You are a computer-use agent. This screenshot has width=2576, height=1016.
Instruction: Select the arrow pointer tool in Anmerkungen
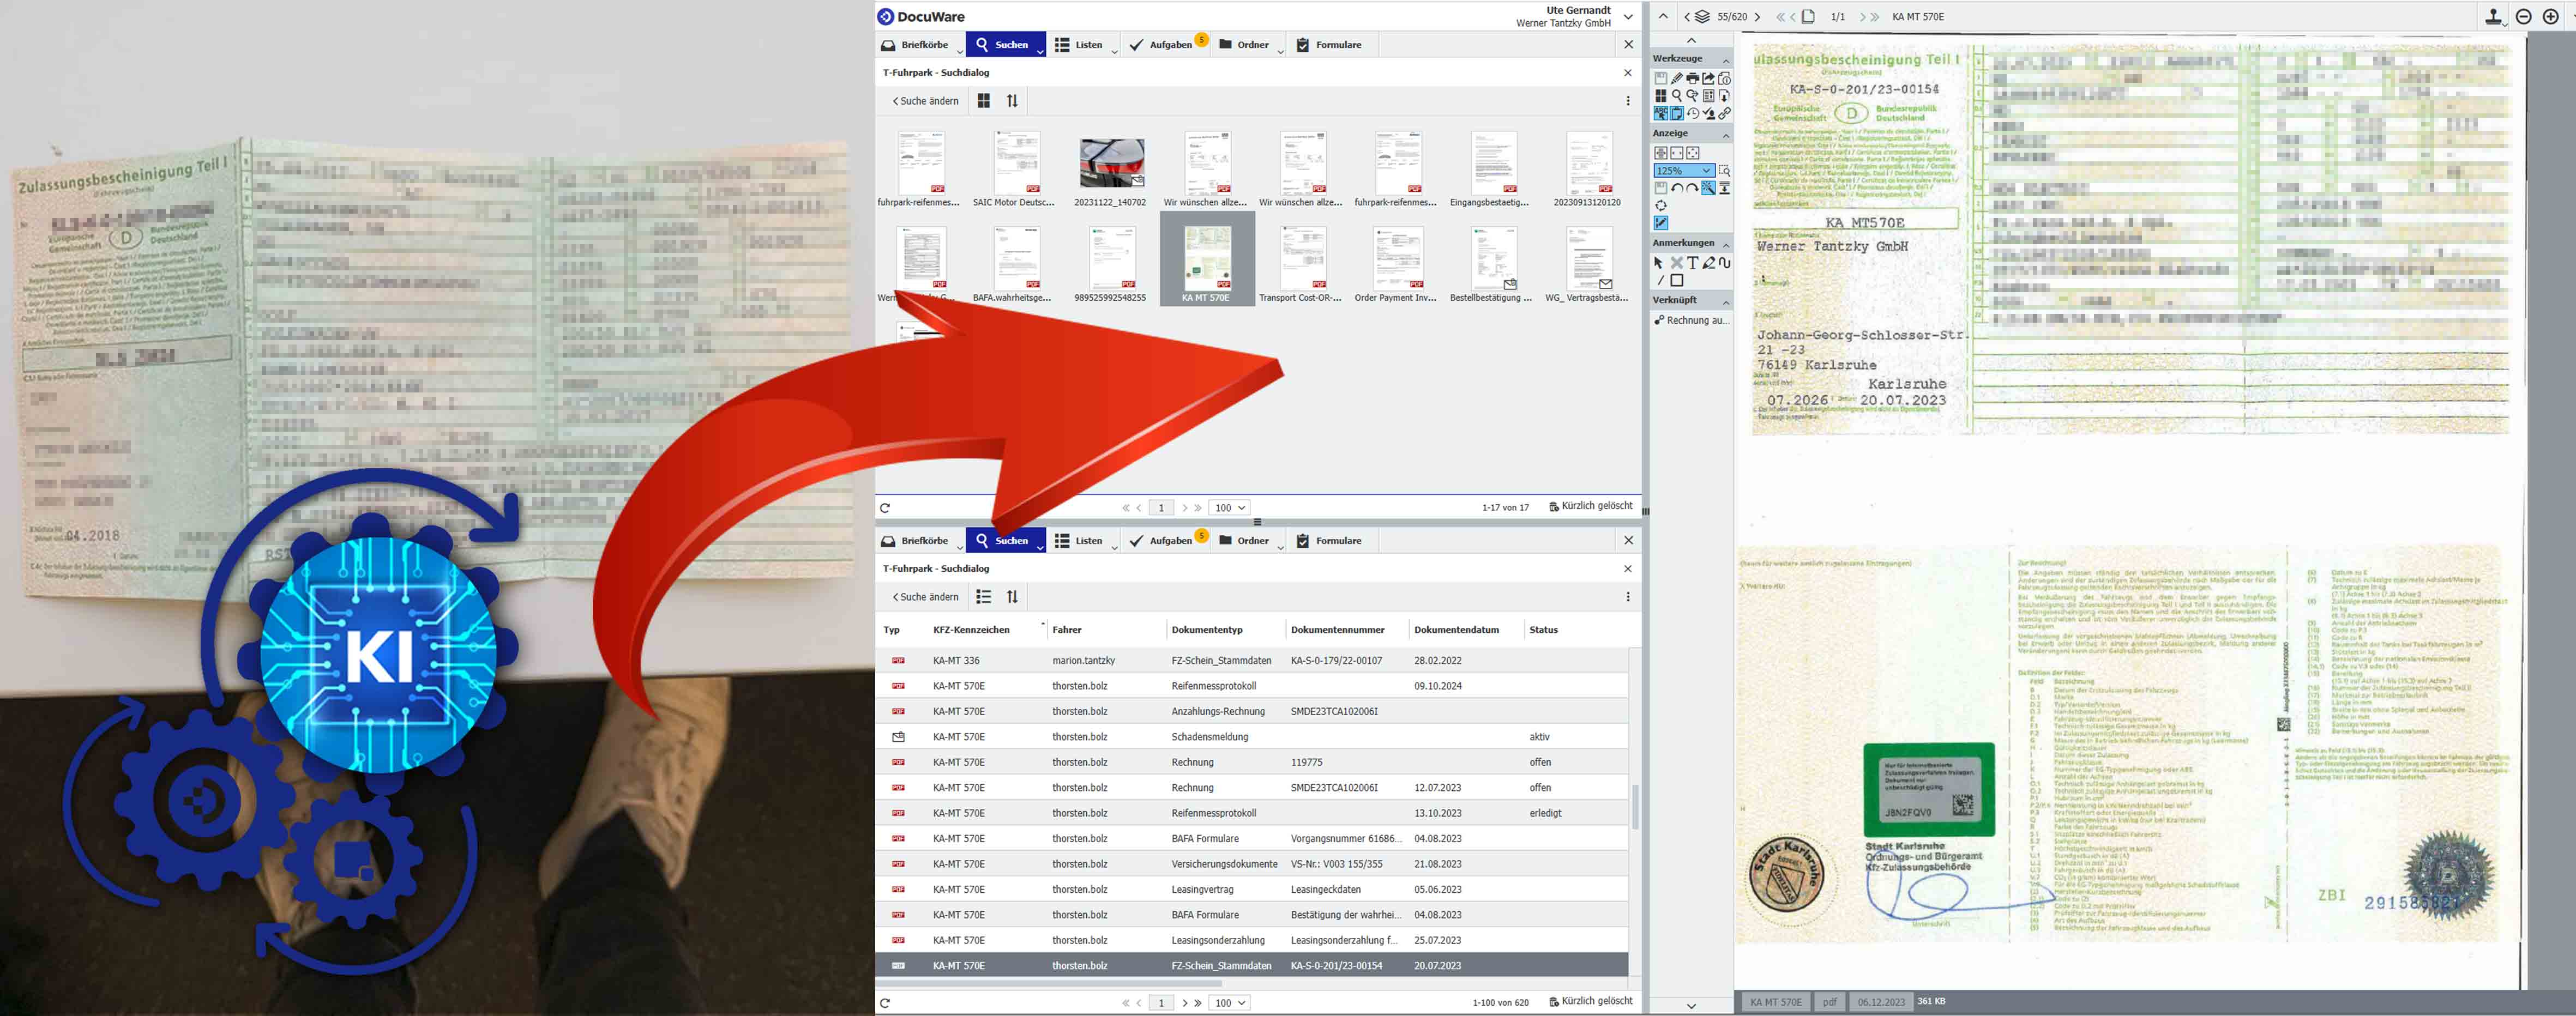(x=1658, y=263)
